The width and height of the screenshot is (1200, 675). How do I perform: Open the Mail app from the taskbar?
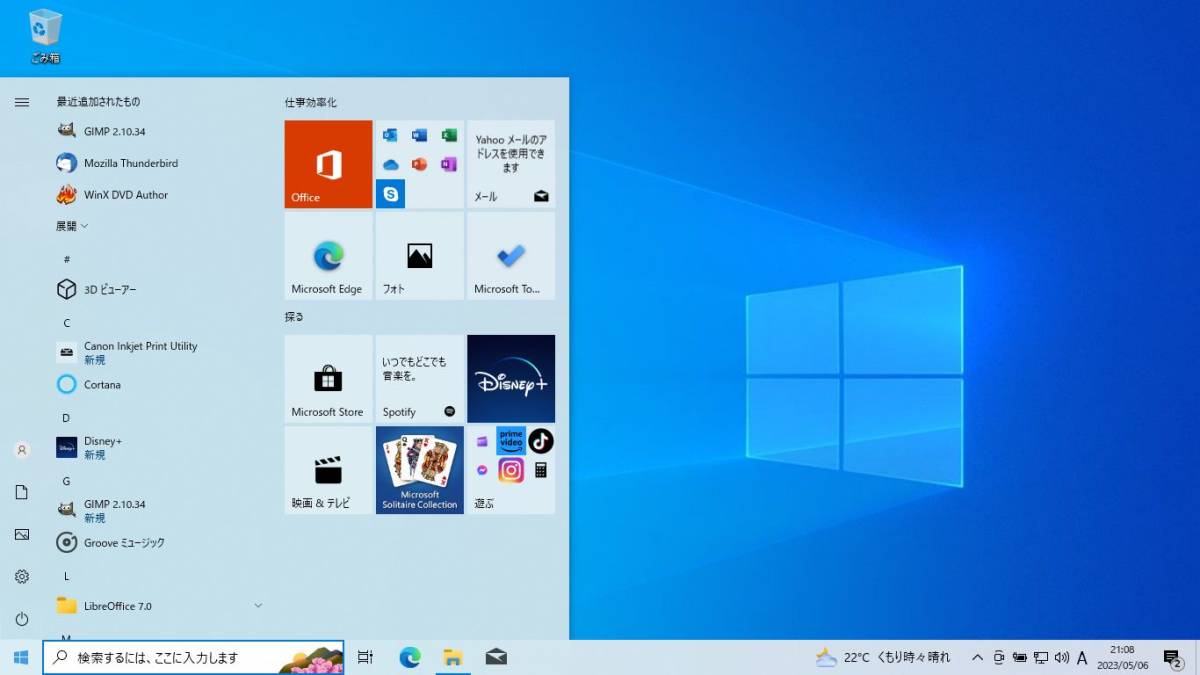click(496, 657)
